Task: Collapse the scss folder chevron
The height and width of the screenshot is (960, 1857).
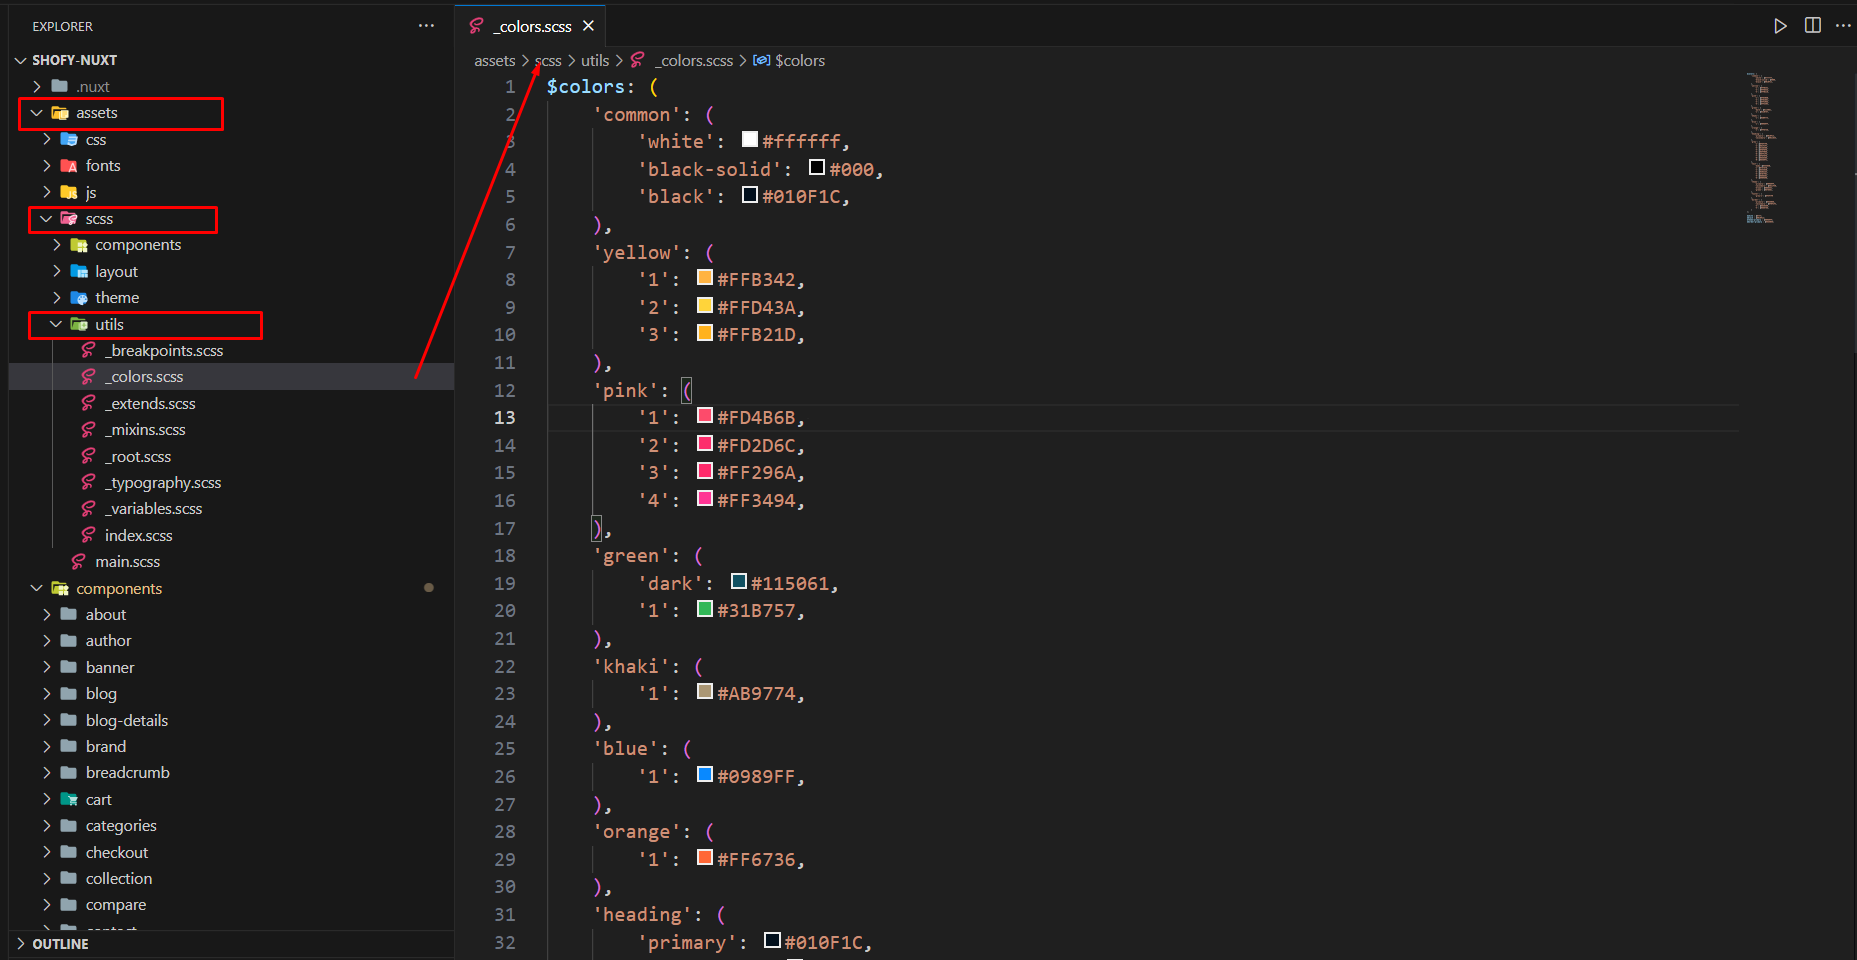Action: point(46,218)
